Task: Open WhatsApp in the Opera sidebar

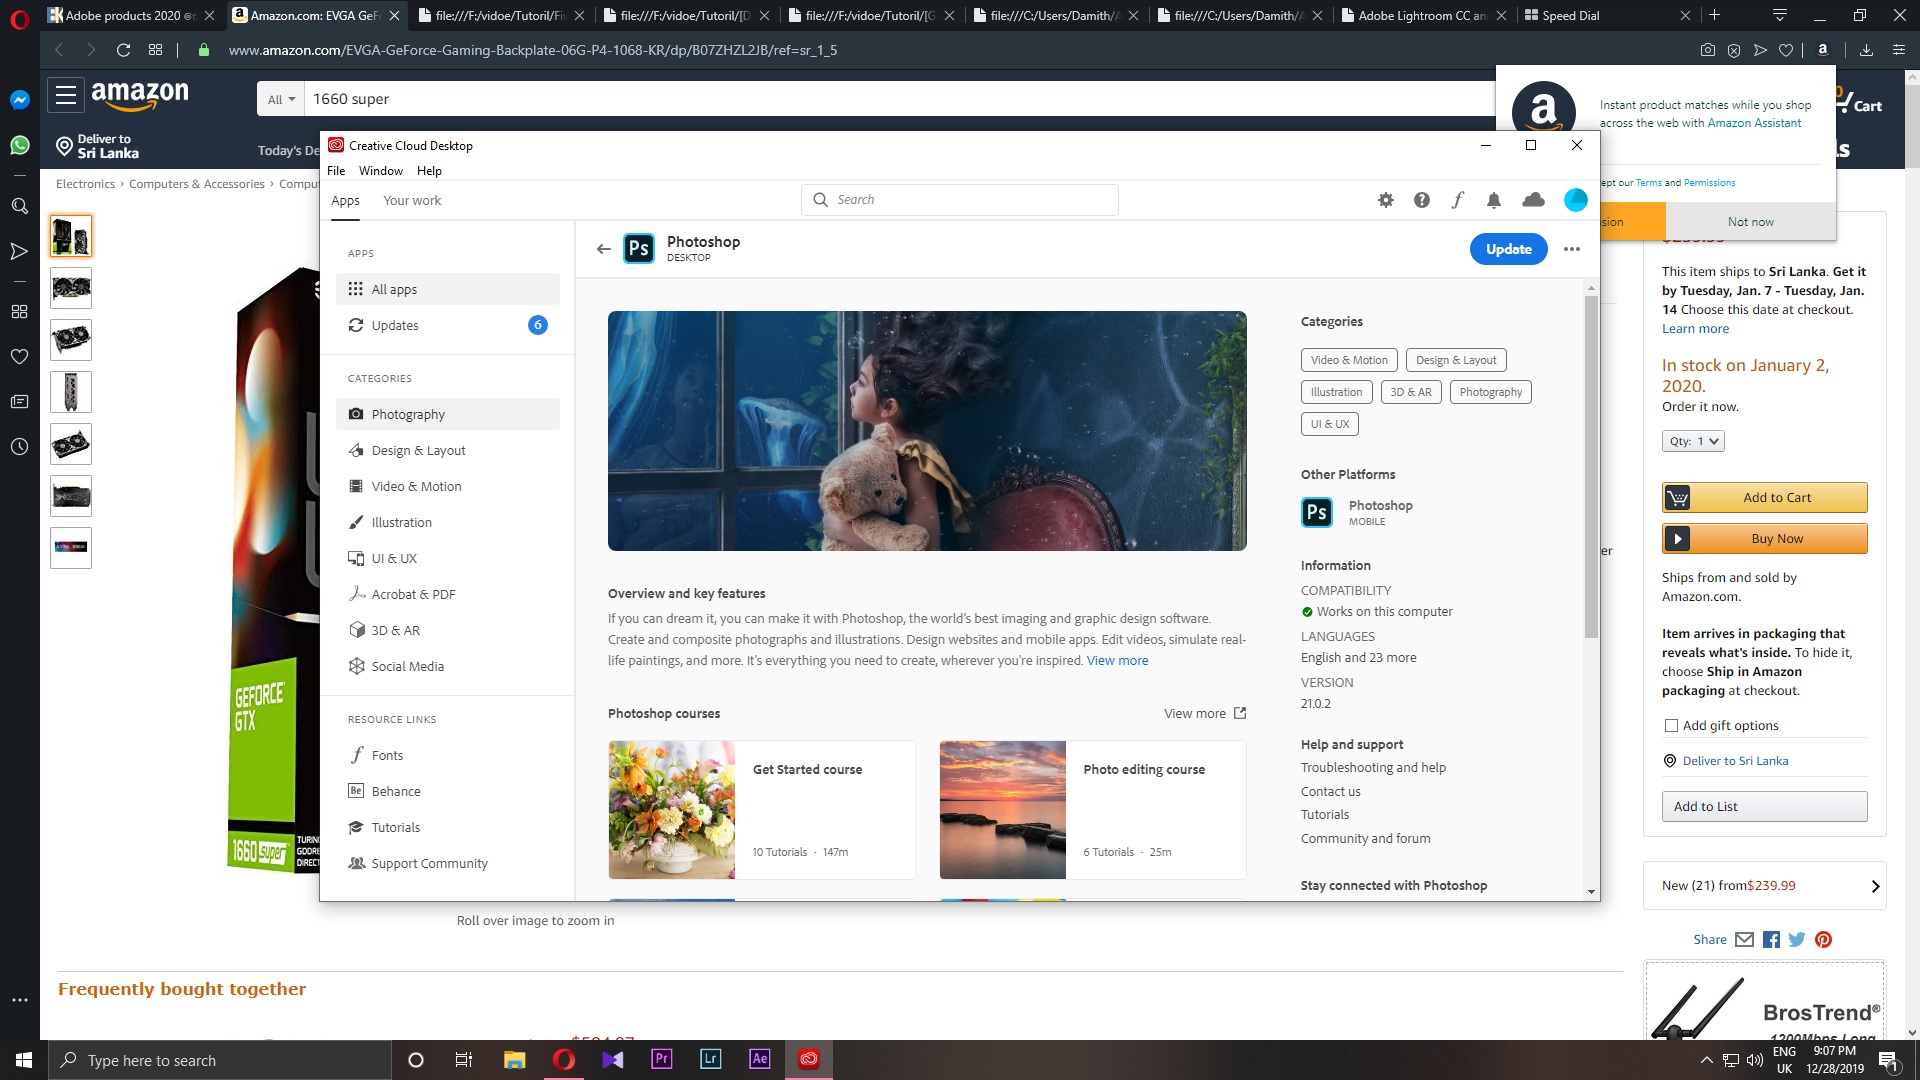Action: pos(19,146)
